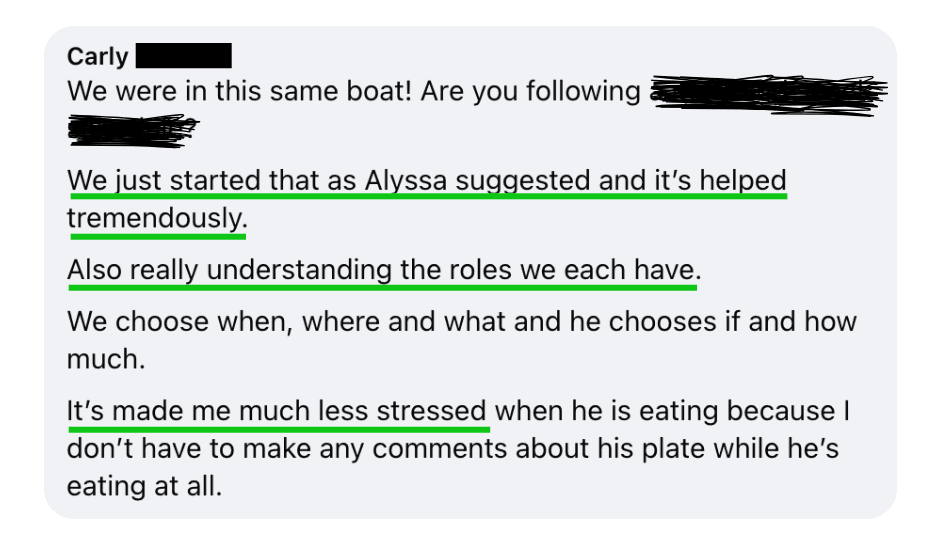This screenshot has width=942, height=538.
Task: Open commenter Carly's profile name
Action: (97, 57)
